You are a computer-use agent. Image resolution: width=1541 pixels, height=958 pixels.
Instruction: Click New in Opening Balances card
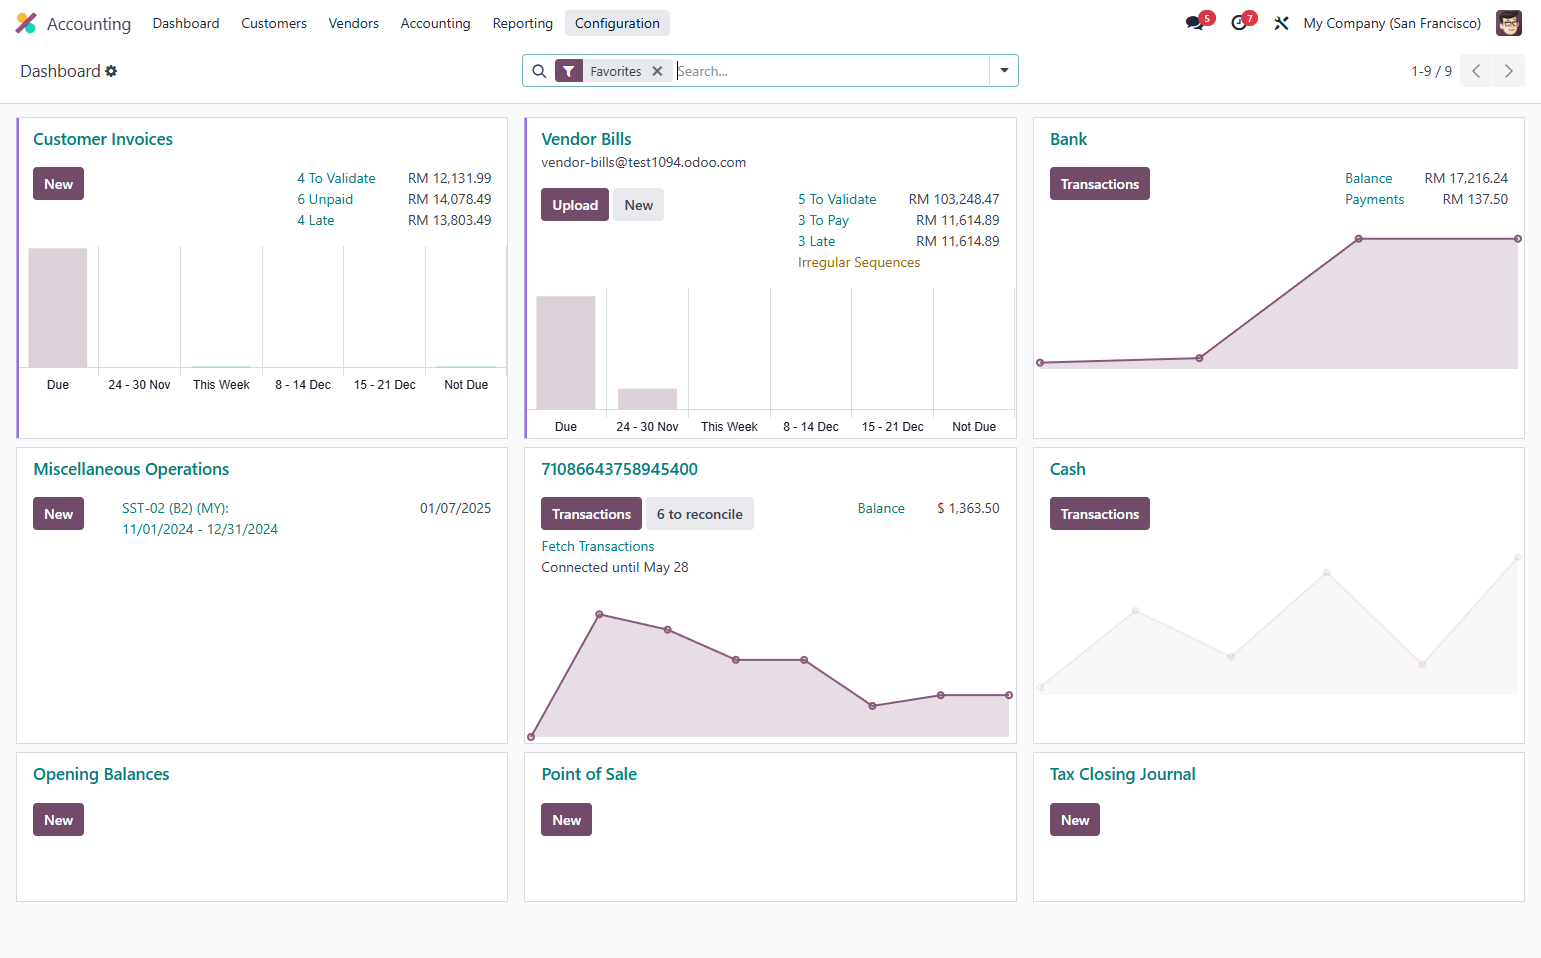pyautogui.click(x=58, y=820)
